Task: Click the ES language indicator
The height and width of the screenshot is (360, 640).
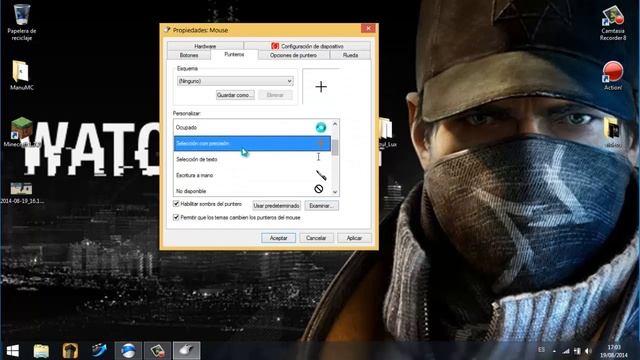Action: 541,350
